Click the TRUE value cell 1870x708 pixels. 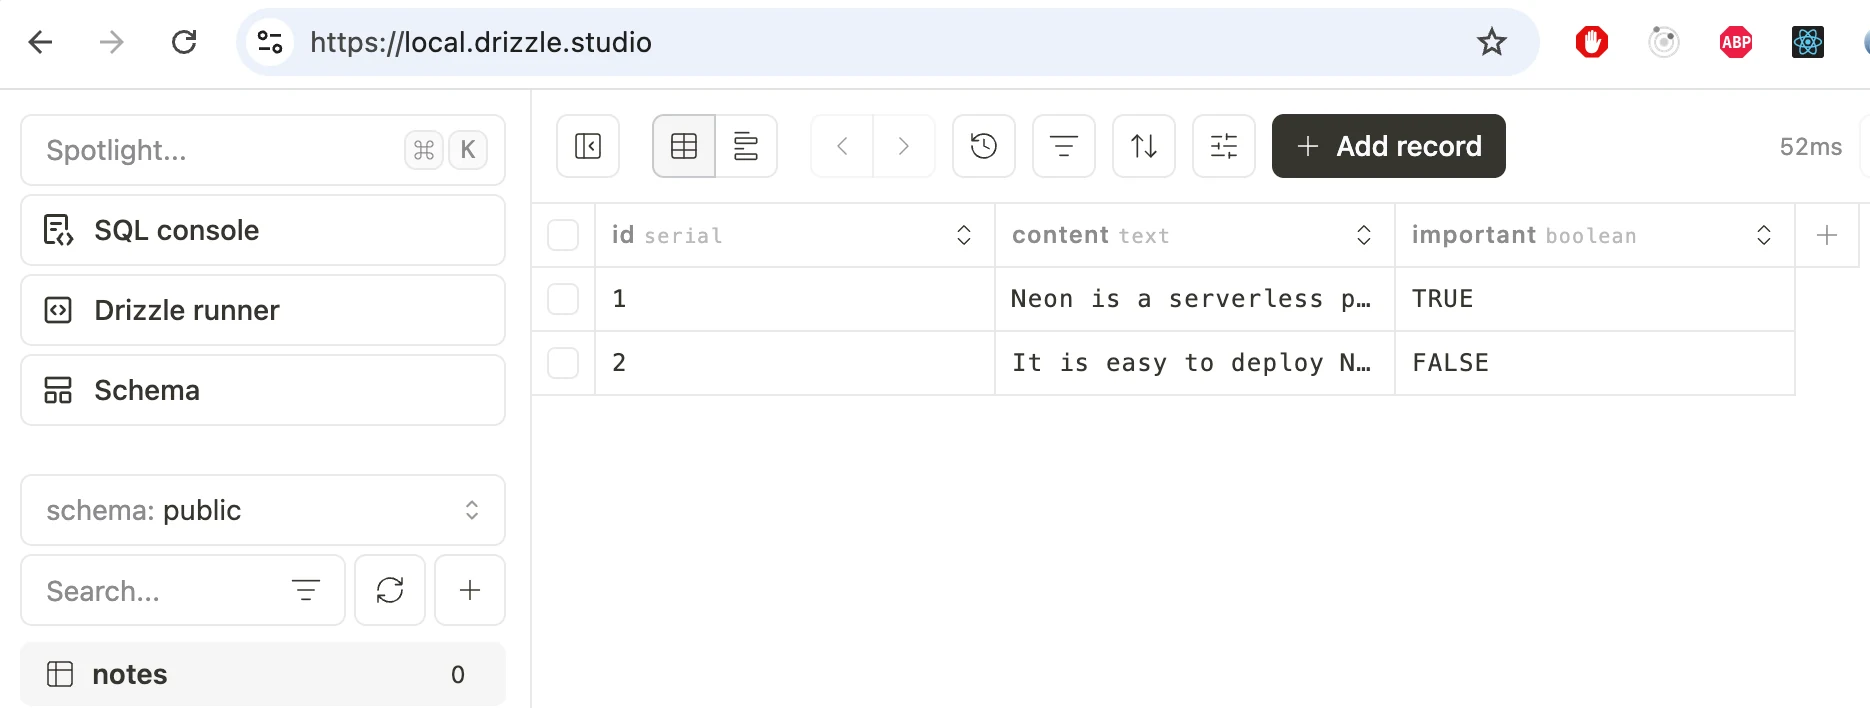1595,299
